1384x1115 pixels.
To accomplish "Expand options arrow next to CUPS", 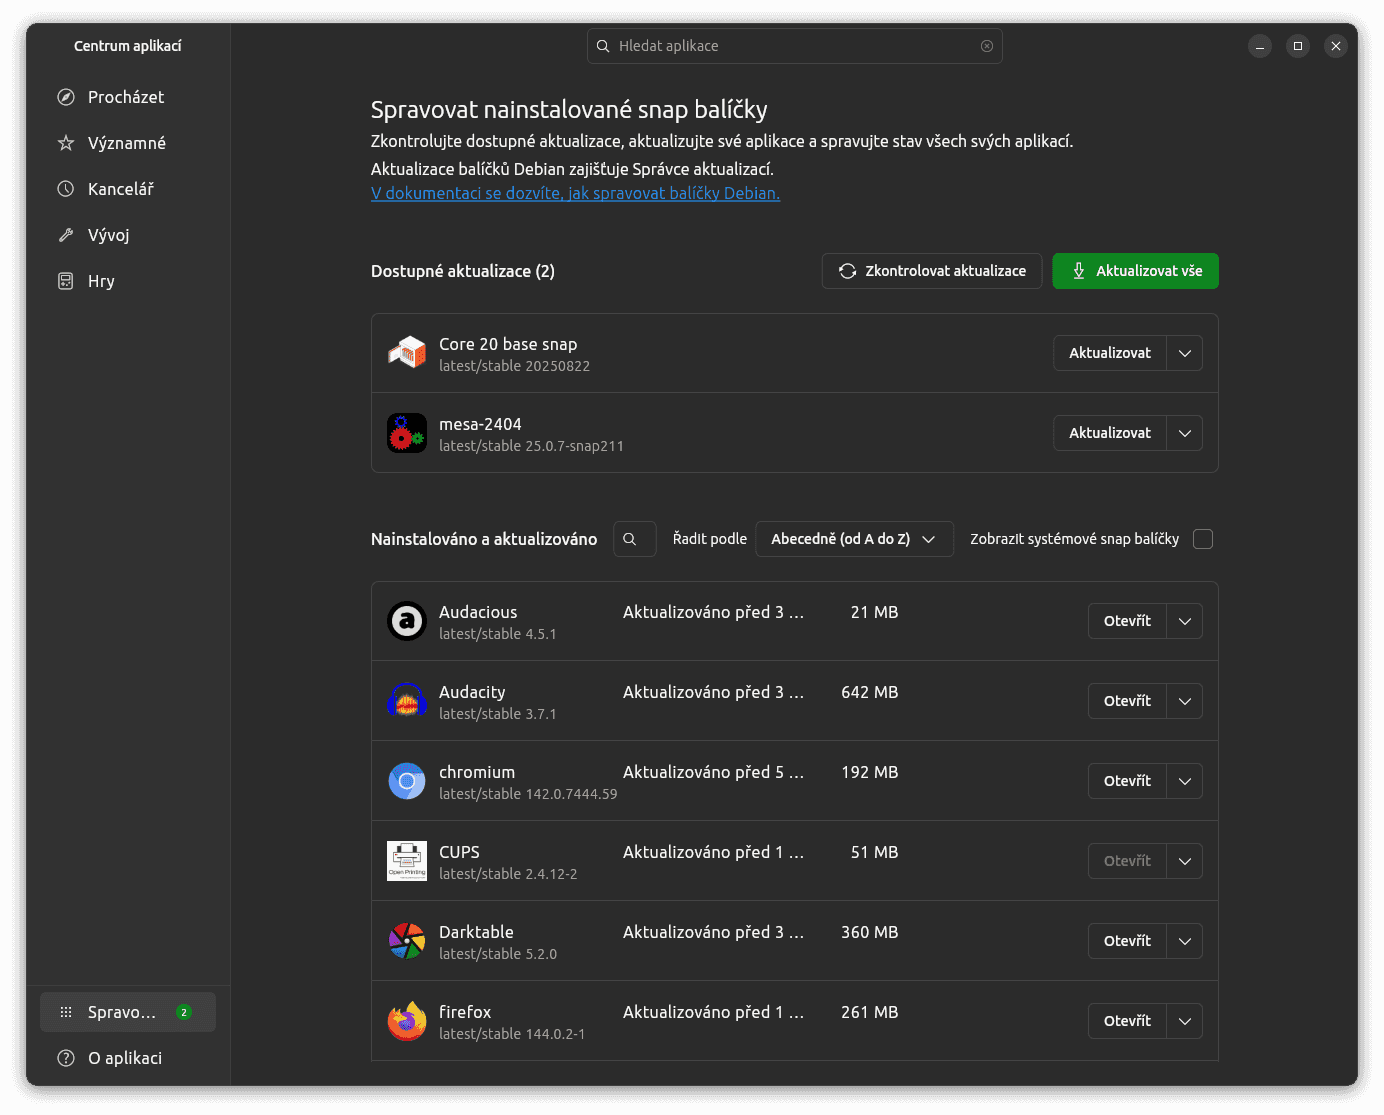I will [x=1185, y=861].
